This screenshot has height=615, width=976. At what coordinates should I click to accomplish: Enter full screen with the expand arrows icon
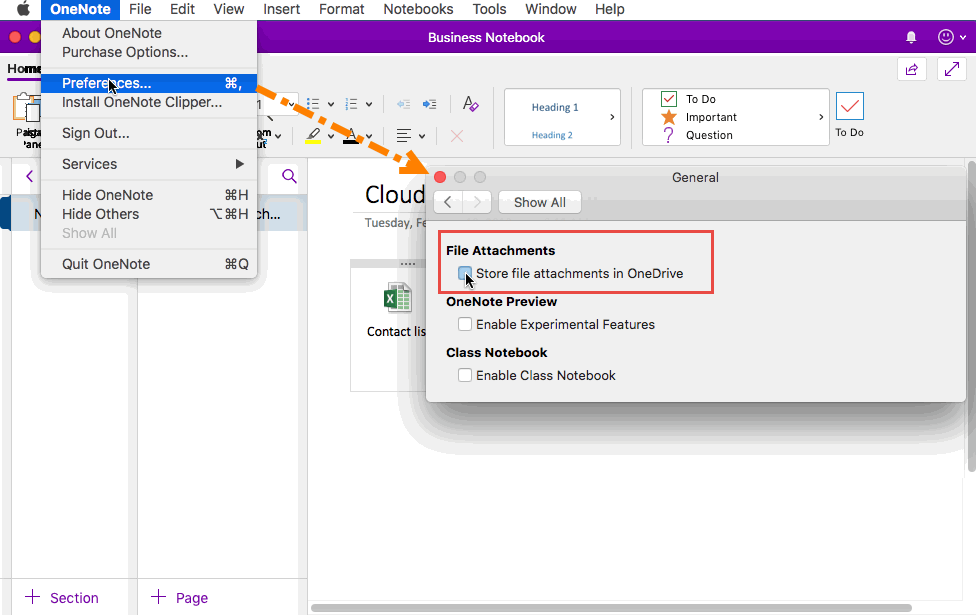[952, 69]
